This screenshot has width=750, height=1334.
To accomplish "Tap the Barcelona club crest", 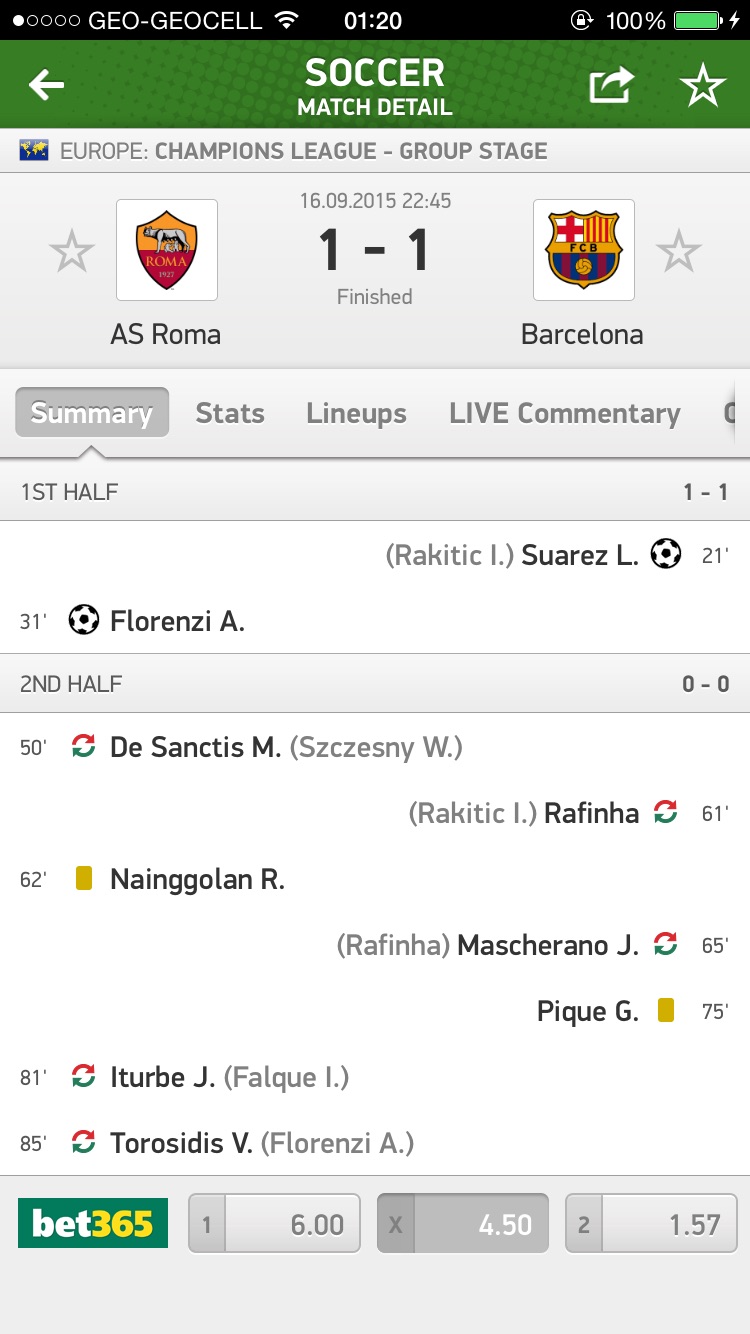I will click(x=584, y=250).
